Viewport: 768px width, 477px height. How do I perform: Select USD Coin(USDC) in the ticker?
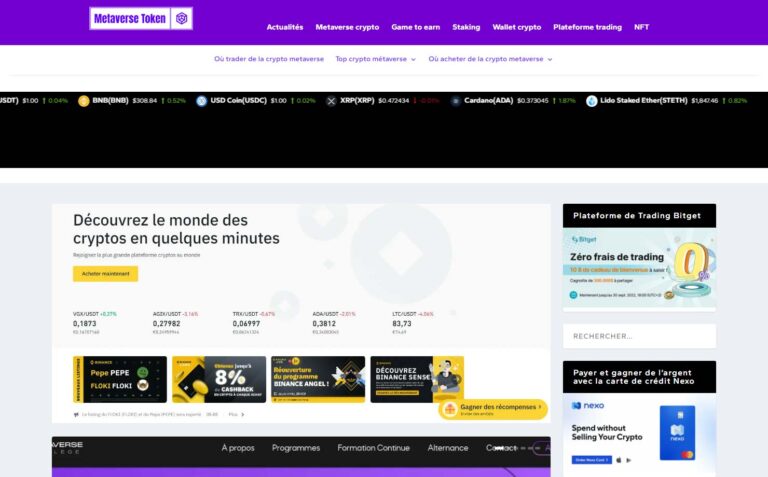coord(239,100)
